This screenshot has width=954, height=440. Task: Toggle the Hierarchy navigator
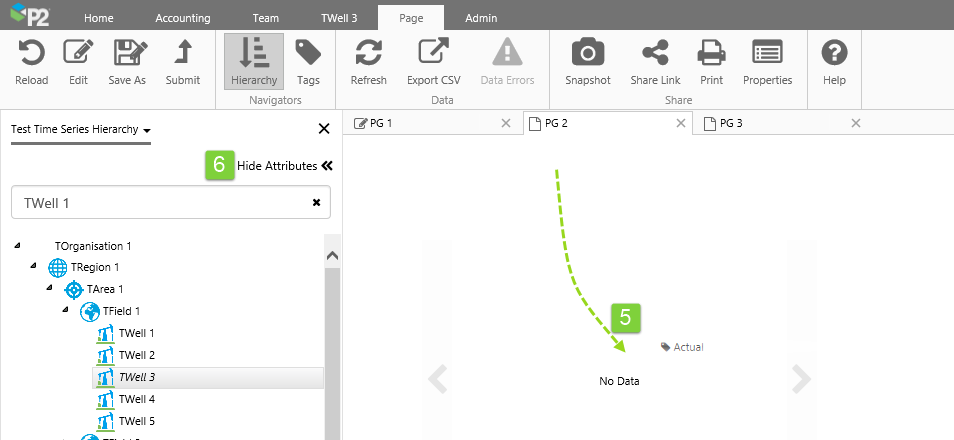(x=253, y=54)
